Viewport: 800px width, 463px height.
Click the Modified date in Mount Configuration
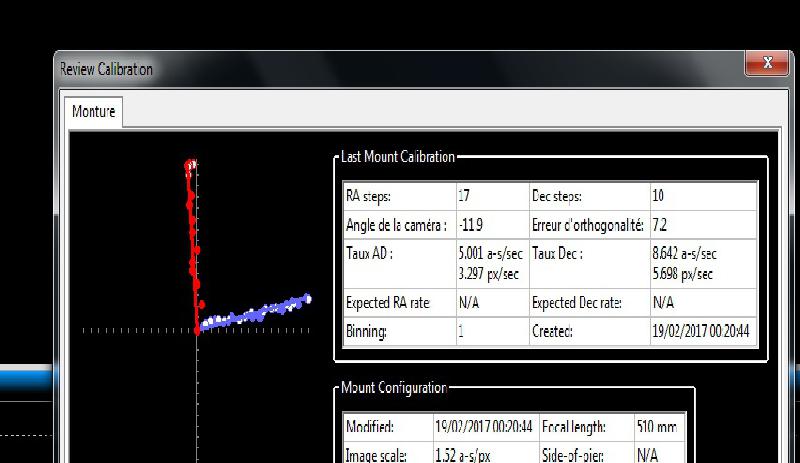(x=484, y=426)
